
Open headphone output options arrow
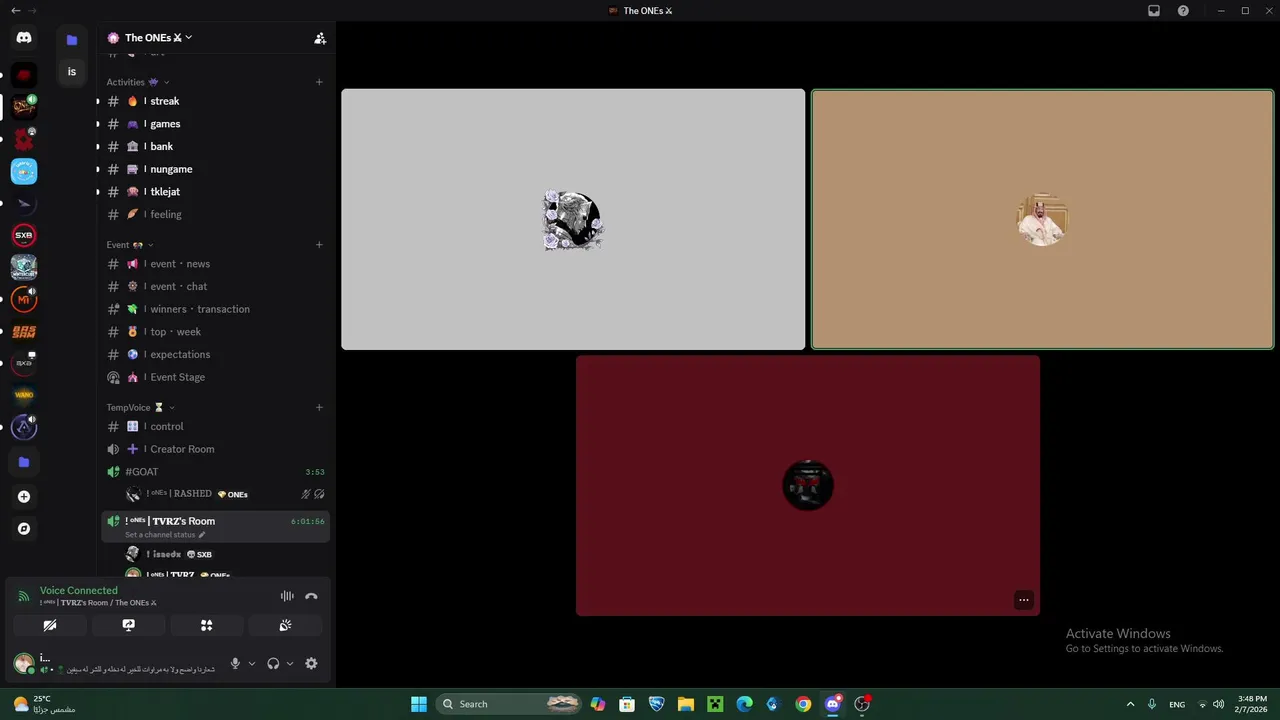[x=290, y=663]
